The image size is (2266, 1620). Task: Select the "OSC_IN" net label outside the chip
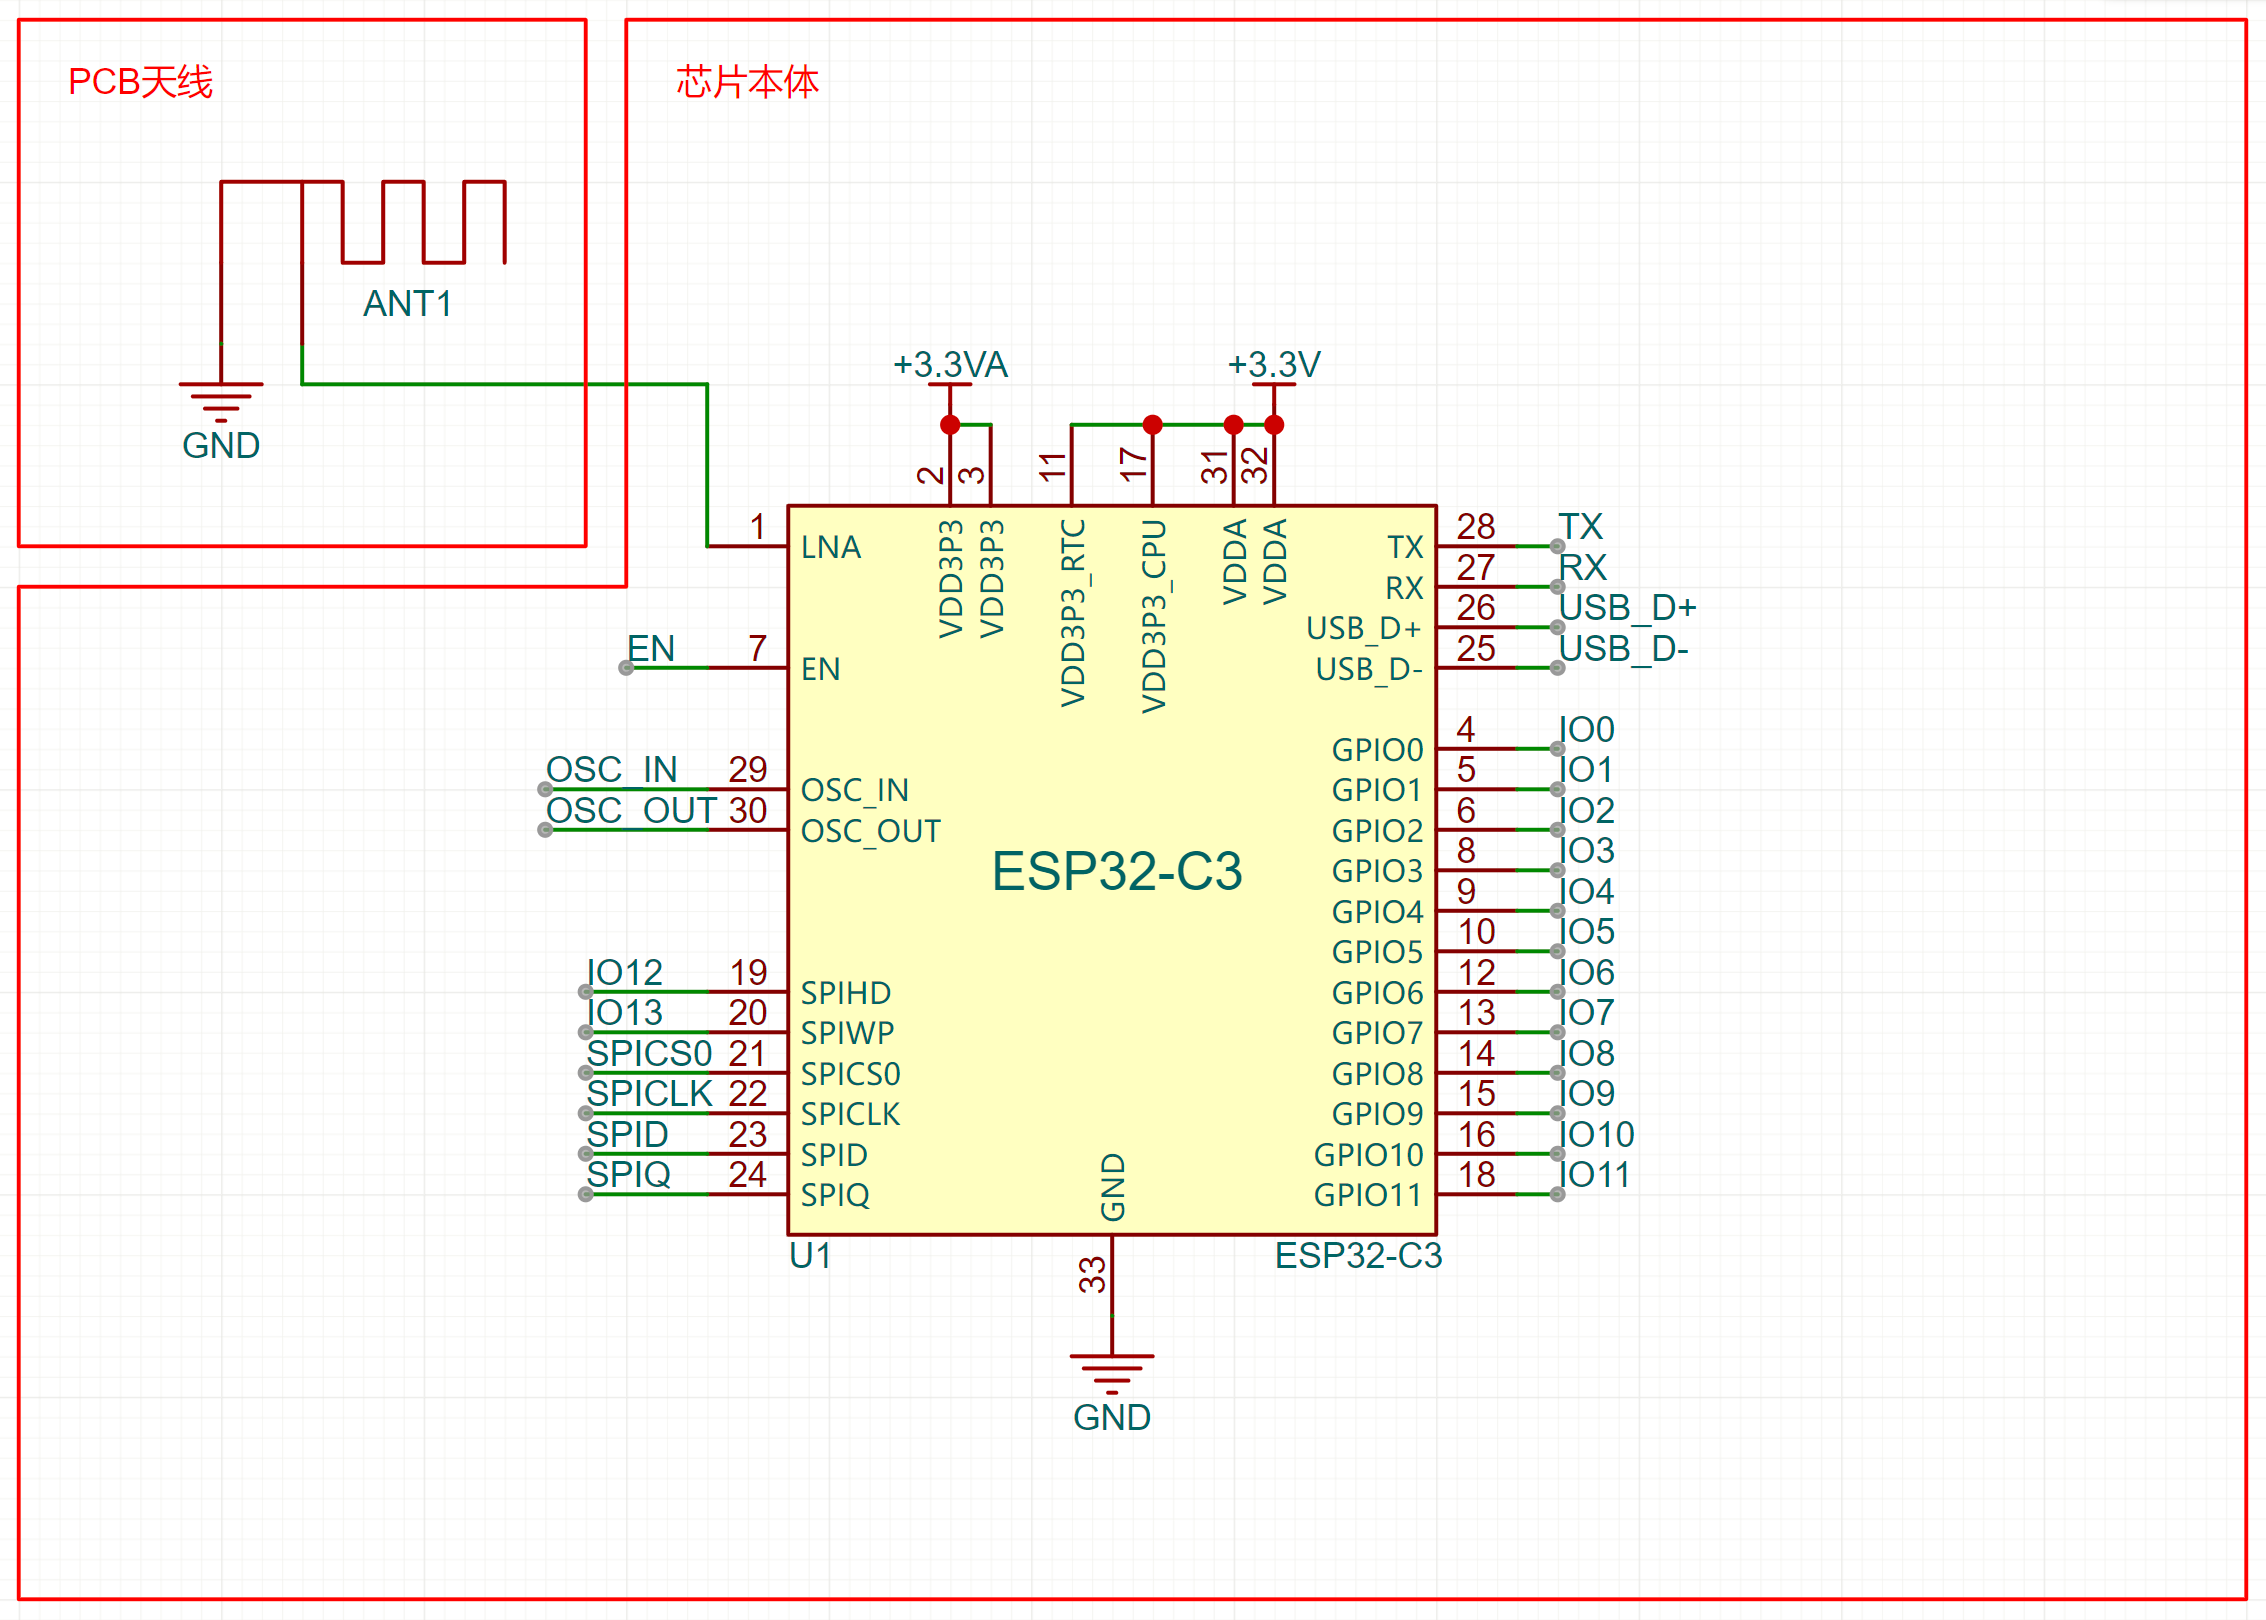pyautogui.click(x=612, y=770)
